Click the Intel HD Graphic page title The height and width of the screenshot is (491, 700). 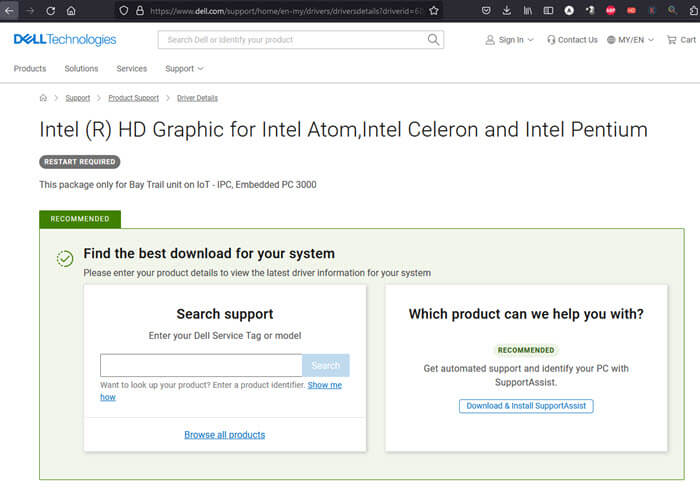coord(343,130)
